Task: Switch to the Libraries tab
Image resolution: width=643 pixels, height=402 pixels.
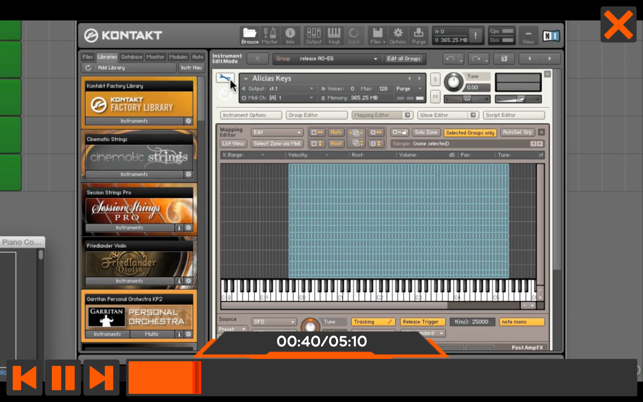Action: point(107,57)
